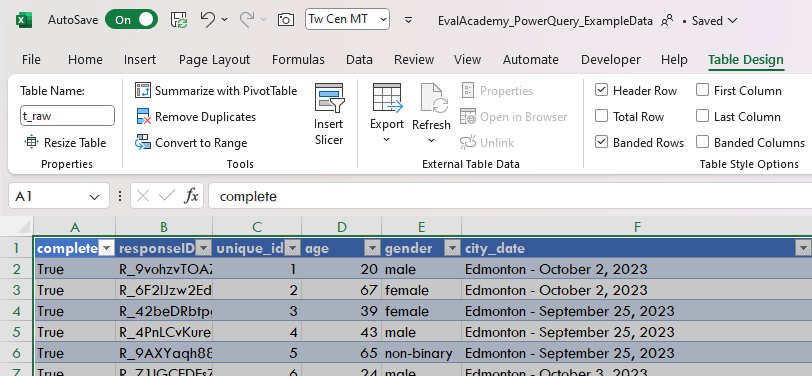
Task: Select row 4 header
Action: [x=17, y=311]
